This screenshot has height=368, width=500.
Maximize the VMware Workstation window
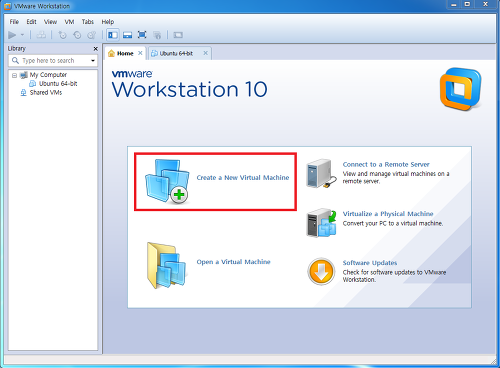coord(467,5)
